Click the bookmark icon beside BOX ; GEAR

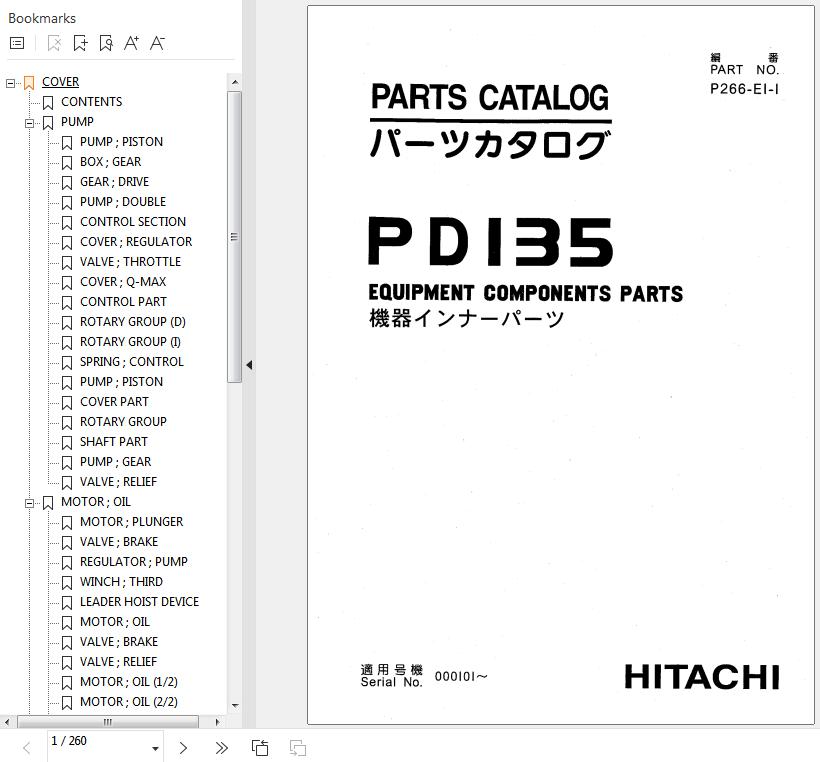click(66, 163)
